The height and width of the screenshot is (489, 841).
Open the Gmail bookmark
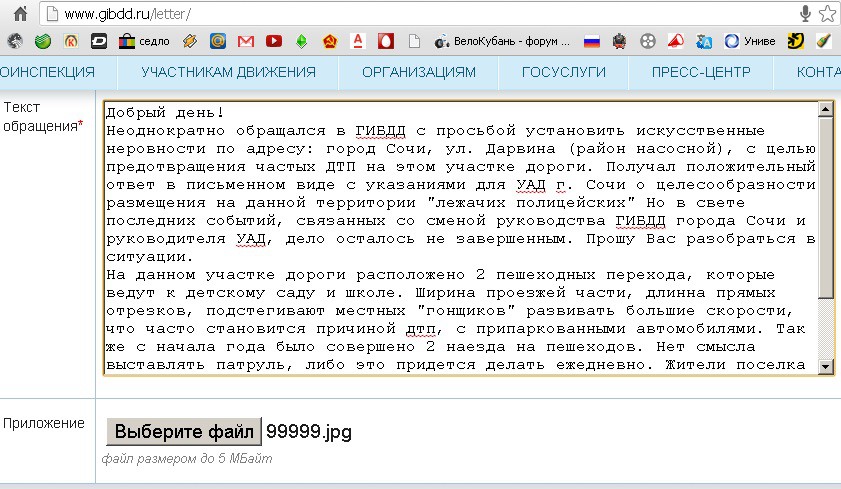tap(245, 42)
